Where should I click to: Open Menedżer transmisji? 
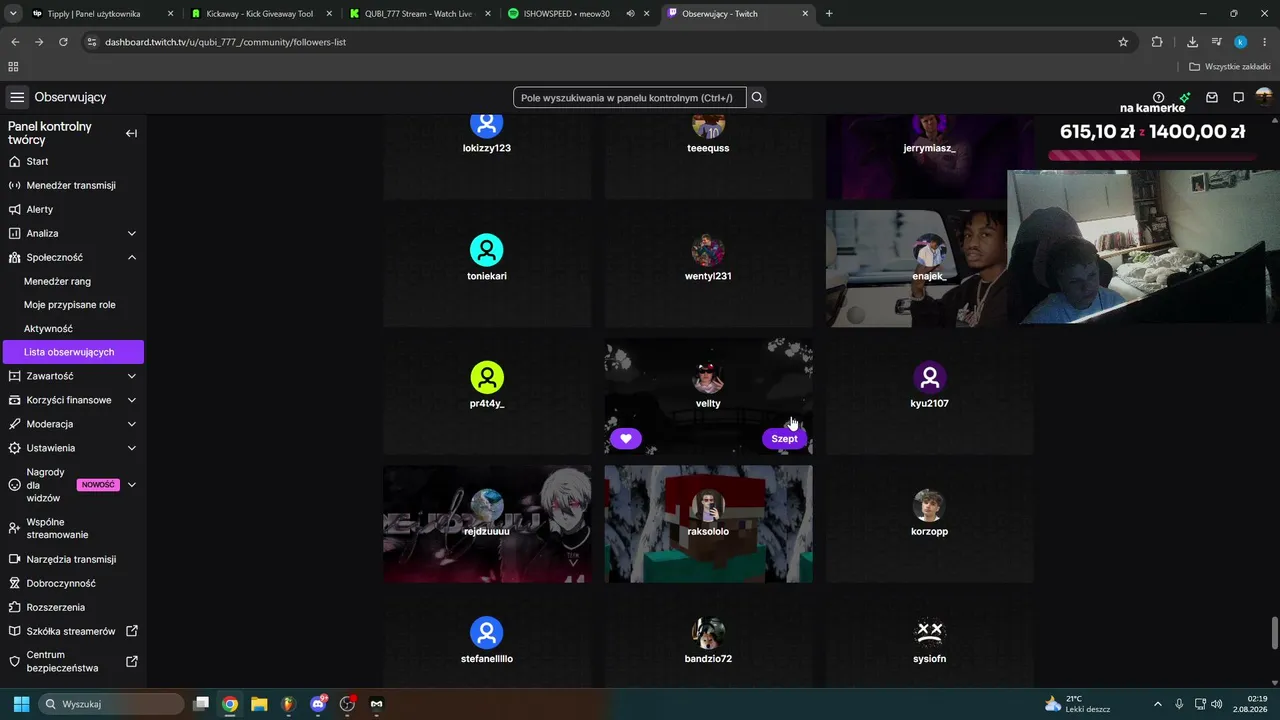click(73, 185)
